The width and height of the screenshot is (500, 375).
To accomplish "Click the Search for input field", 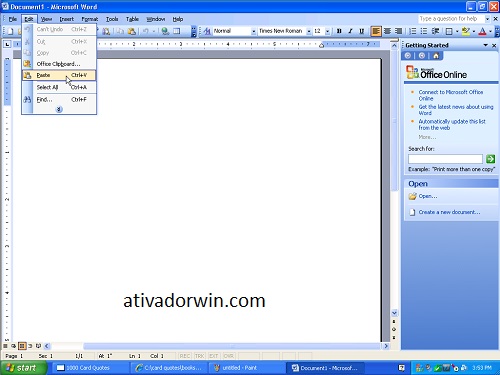I will tap(445, 159).
